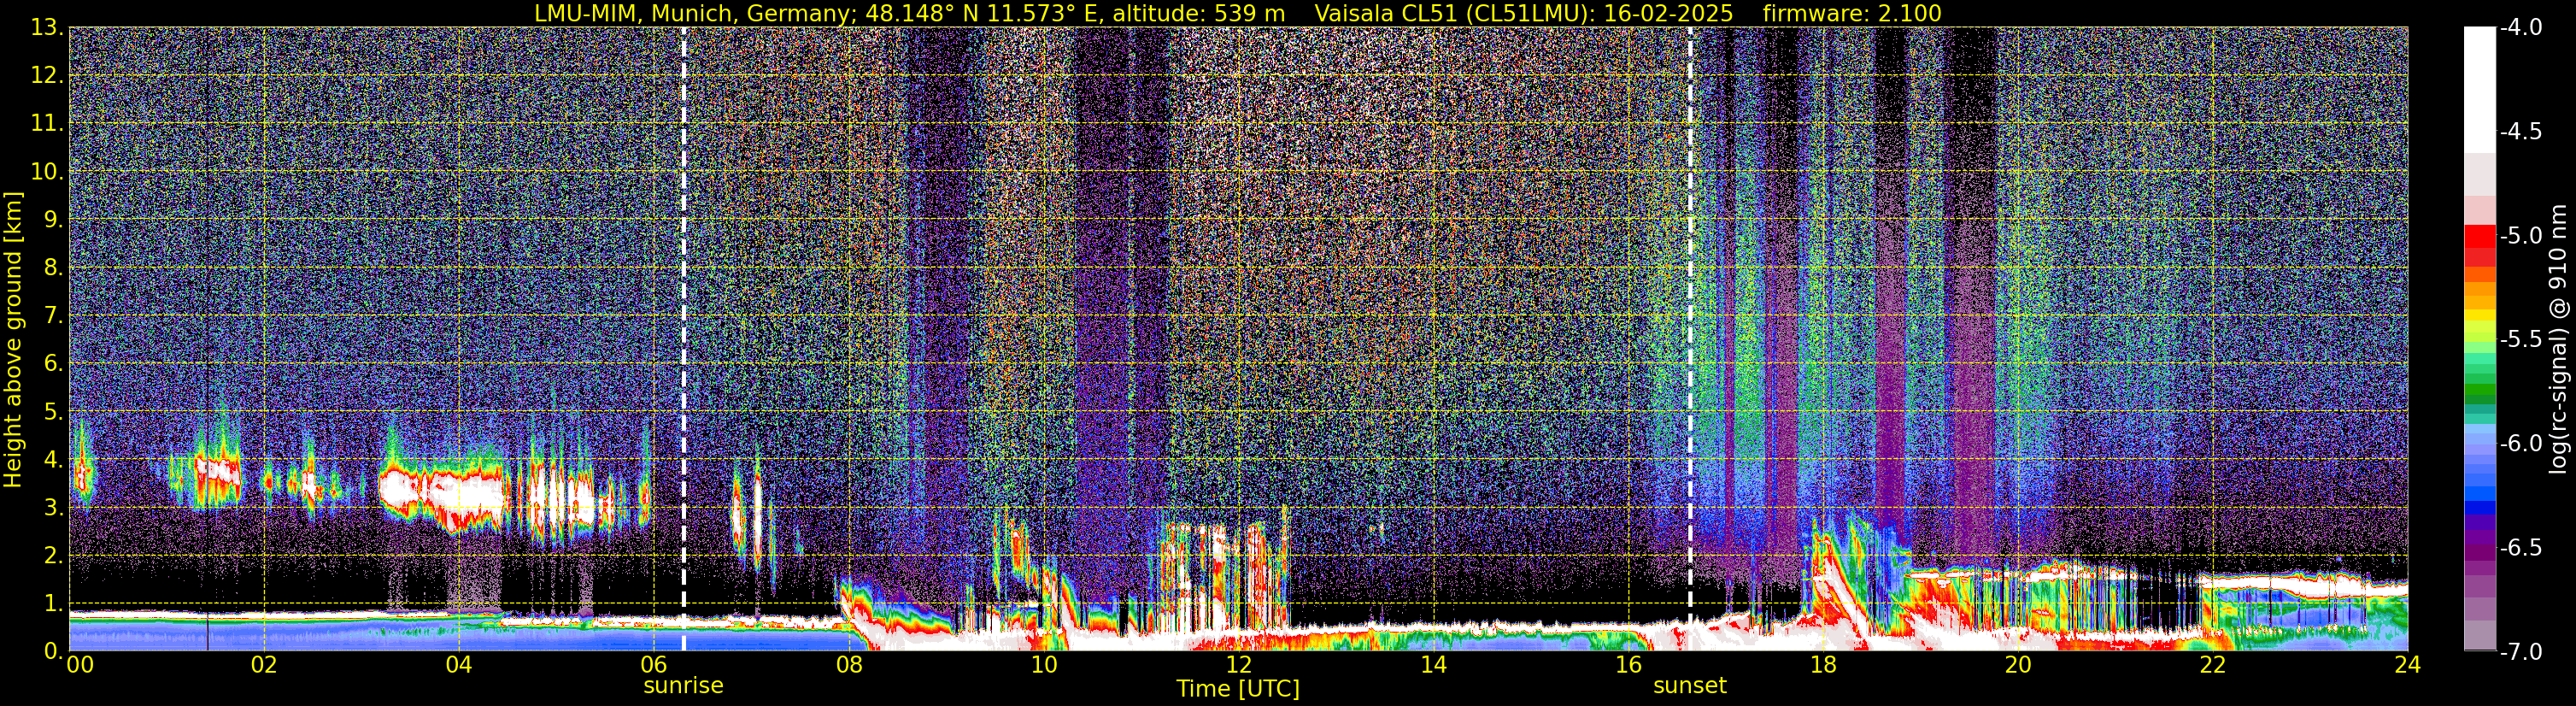
Task: Click the time axis tick label '14'
Action: pyautogui.click(x=1433, y=665)
